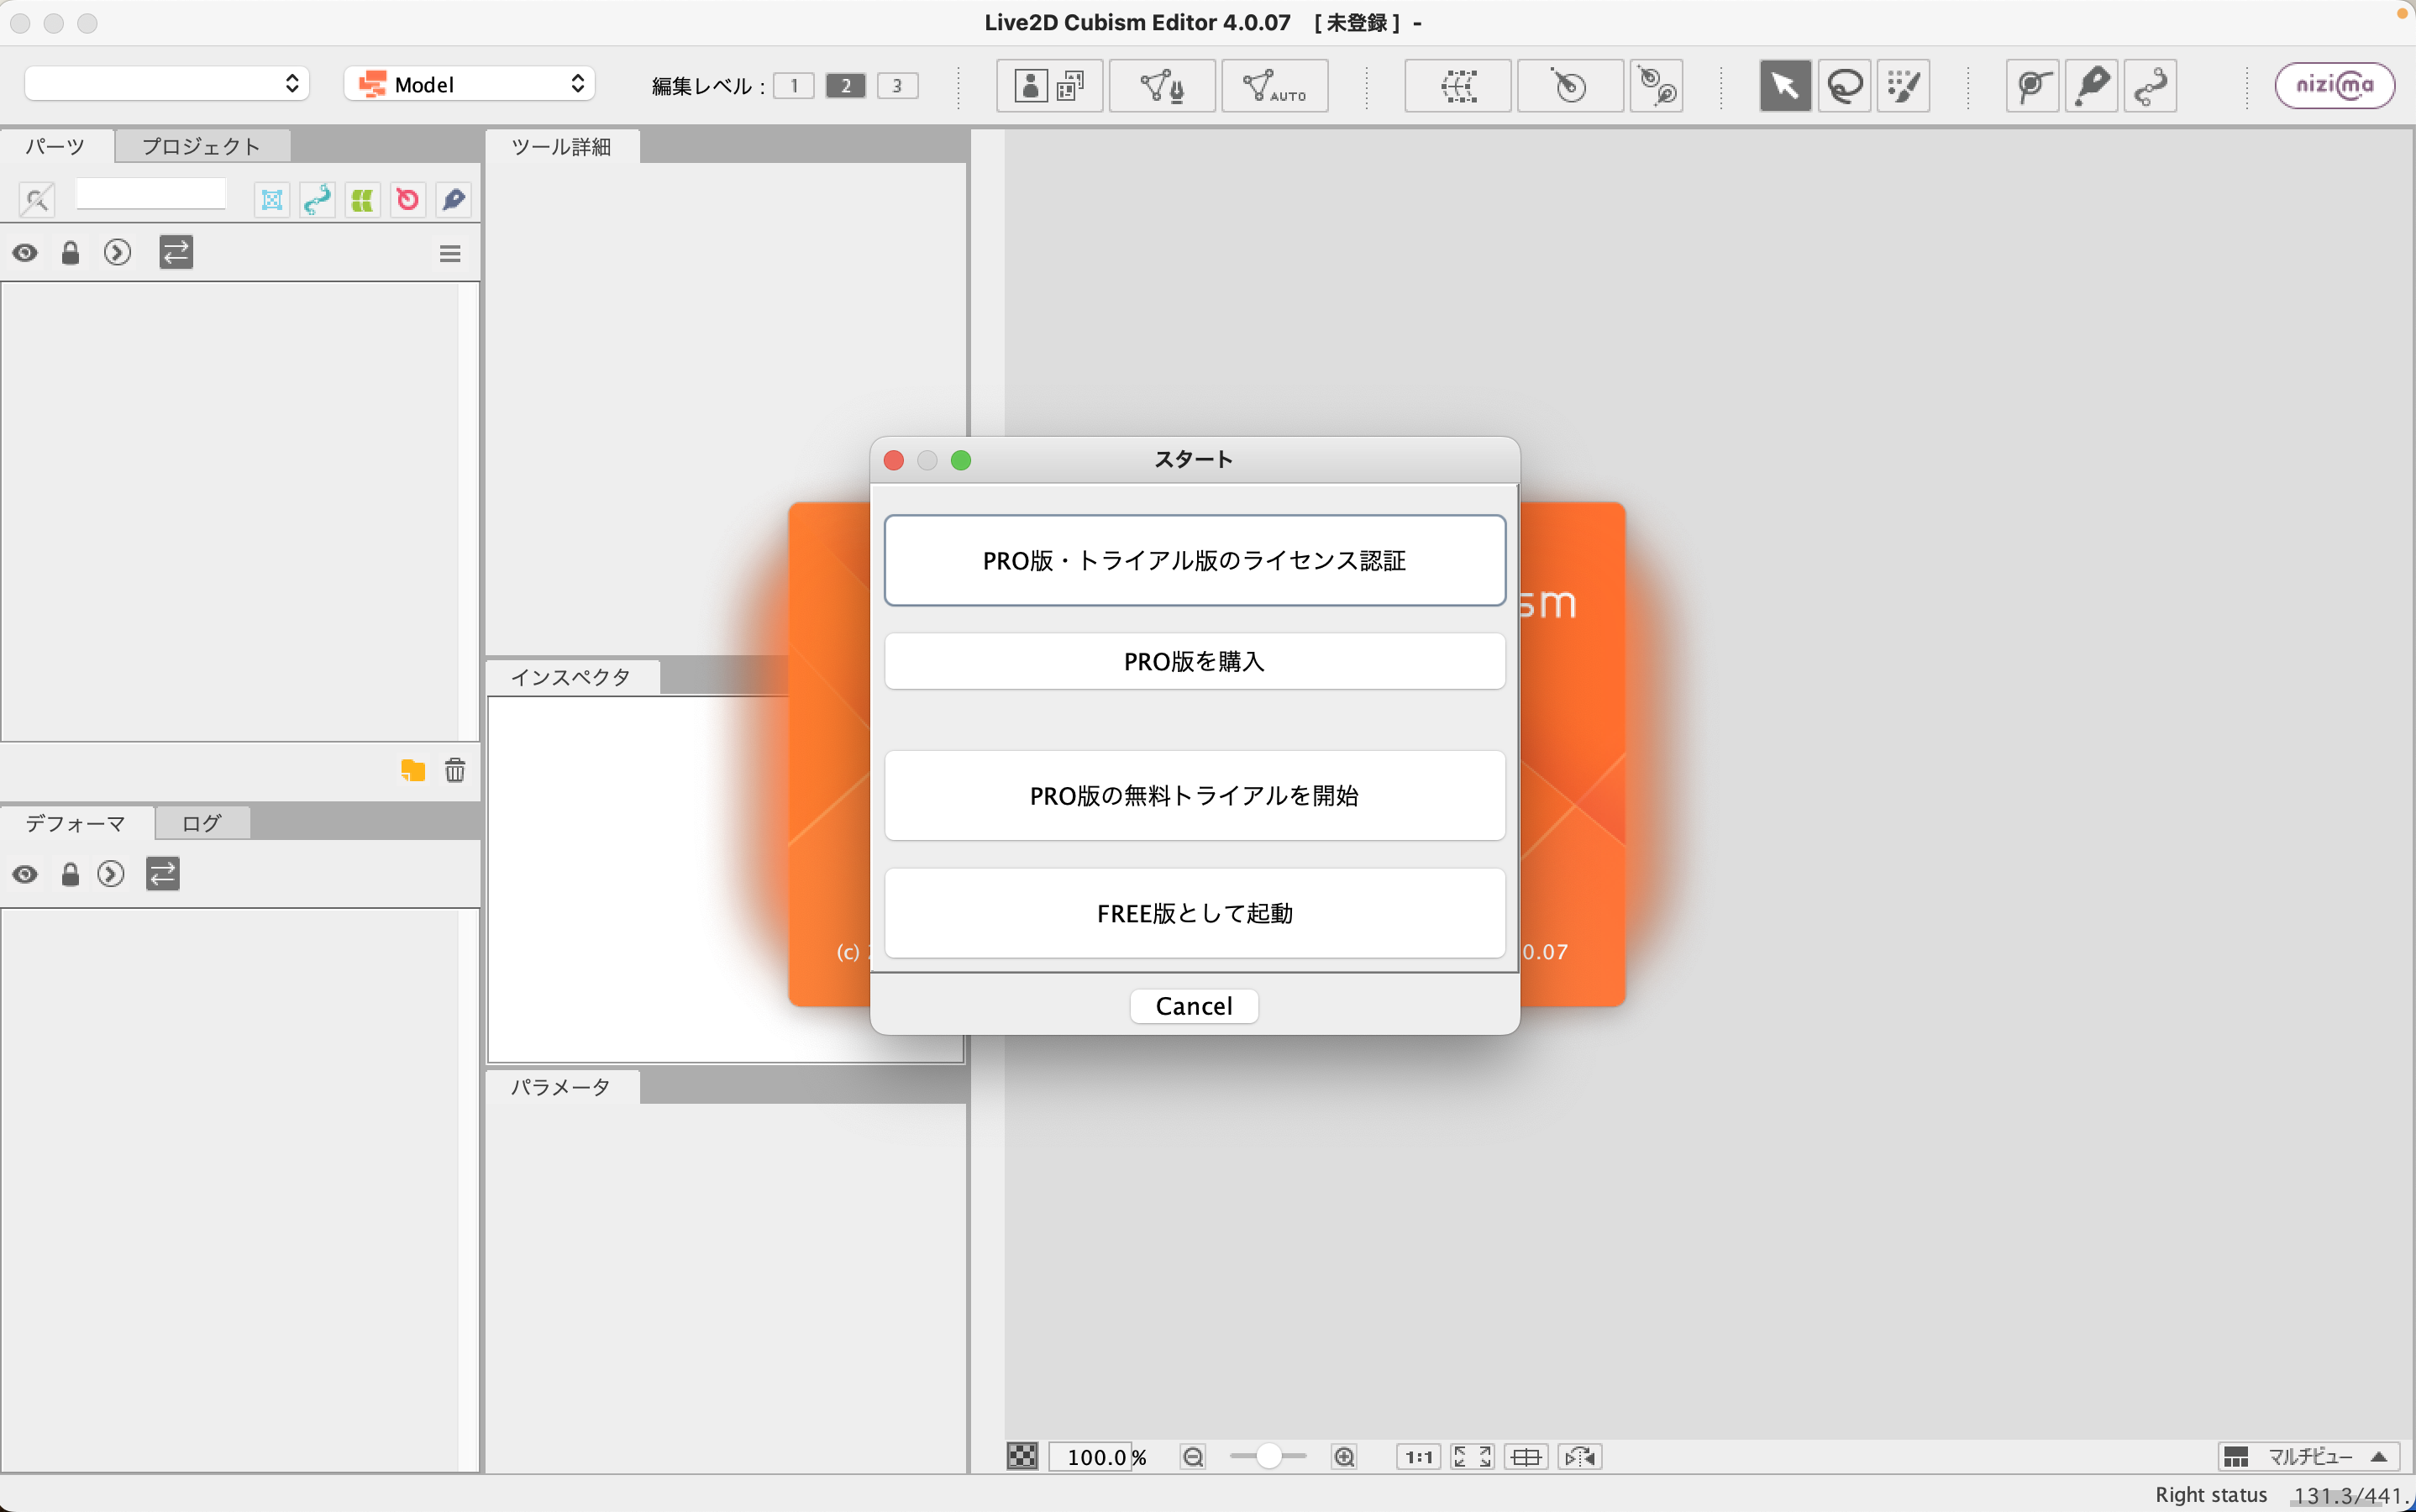Toggle parts panel lock icon
Viewport: 2416px width, 1512px height.
pyautogui.click(x=70, y=253)
